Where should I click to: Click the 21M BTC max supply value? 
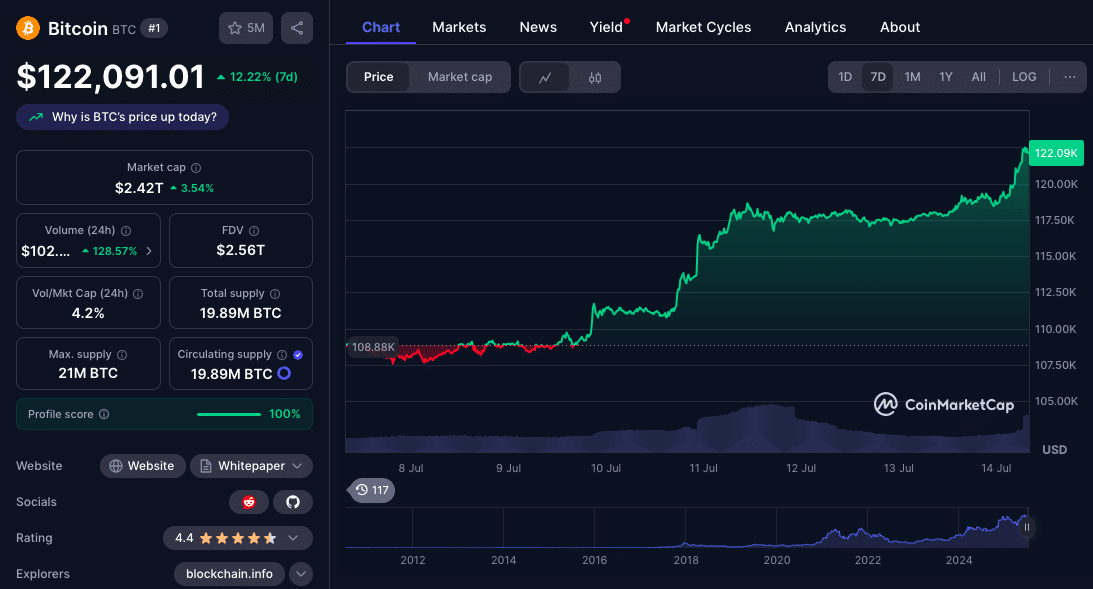(x=88, y=373)
